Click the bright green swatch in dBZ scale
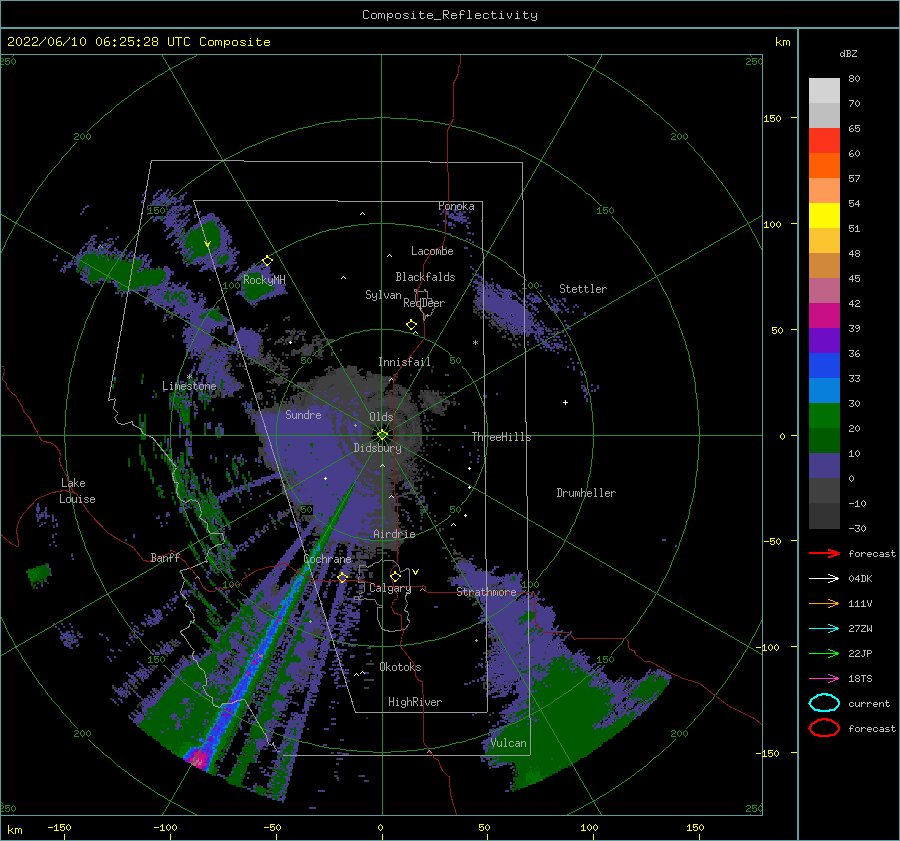 824,415
